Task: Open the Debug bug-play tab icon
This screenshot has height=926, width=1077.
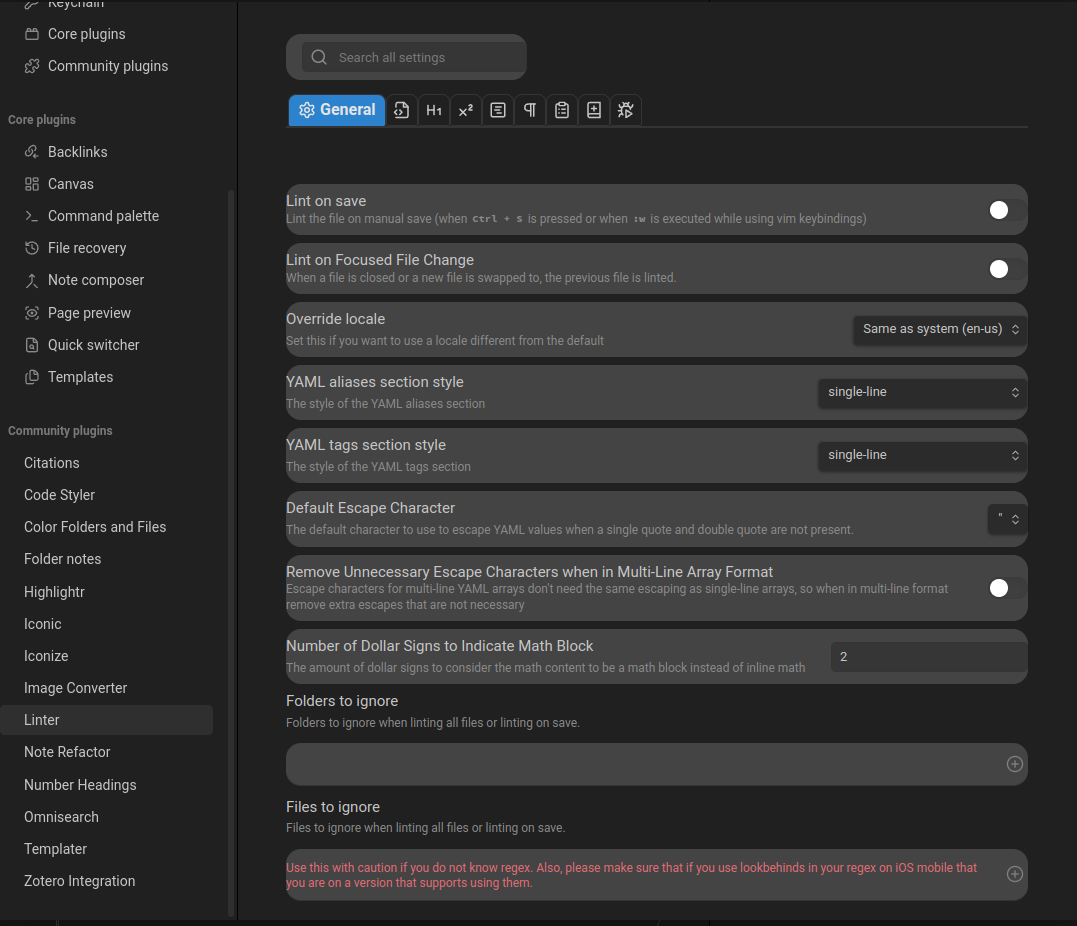Action: [626, 110]
